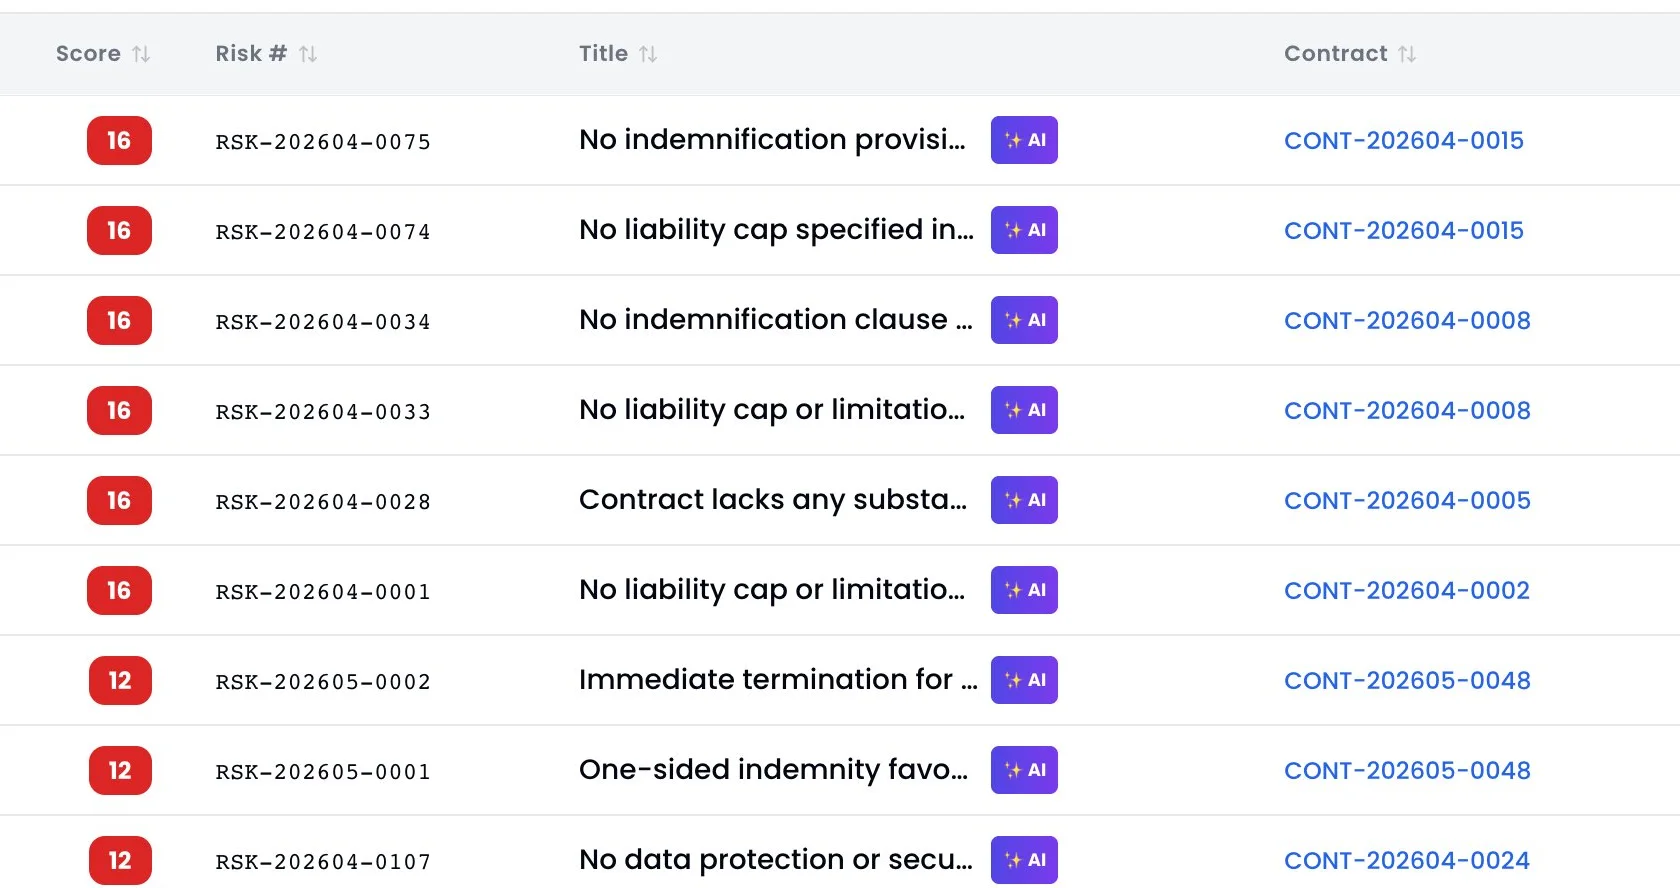Click AI badge for RSK-202604-0107
The height and width of the screenshot is (888, 1680).
pos(1024,860)
